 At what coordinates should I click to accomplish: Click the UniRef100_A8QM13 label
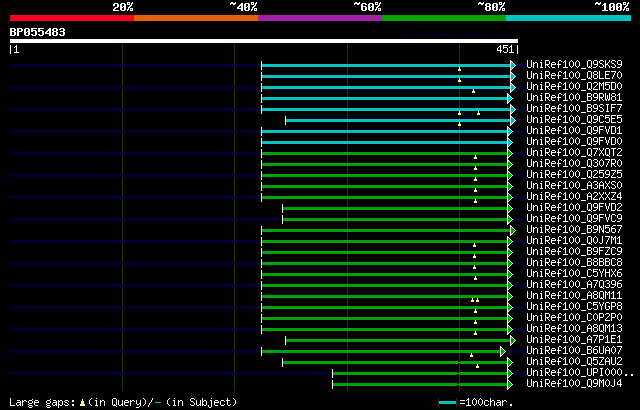(x=574, y=329)
